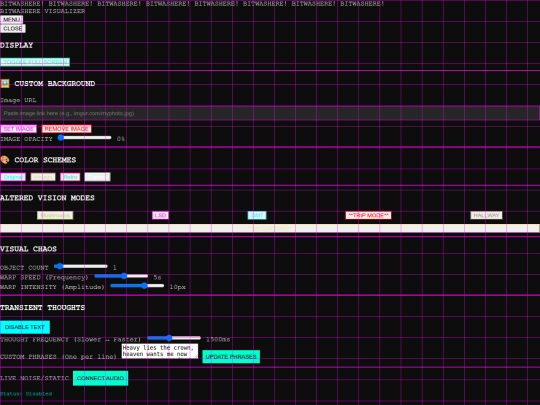Click the REMOVE IMAGE button

pyautogui.click(x=66, y=129)
